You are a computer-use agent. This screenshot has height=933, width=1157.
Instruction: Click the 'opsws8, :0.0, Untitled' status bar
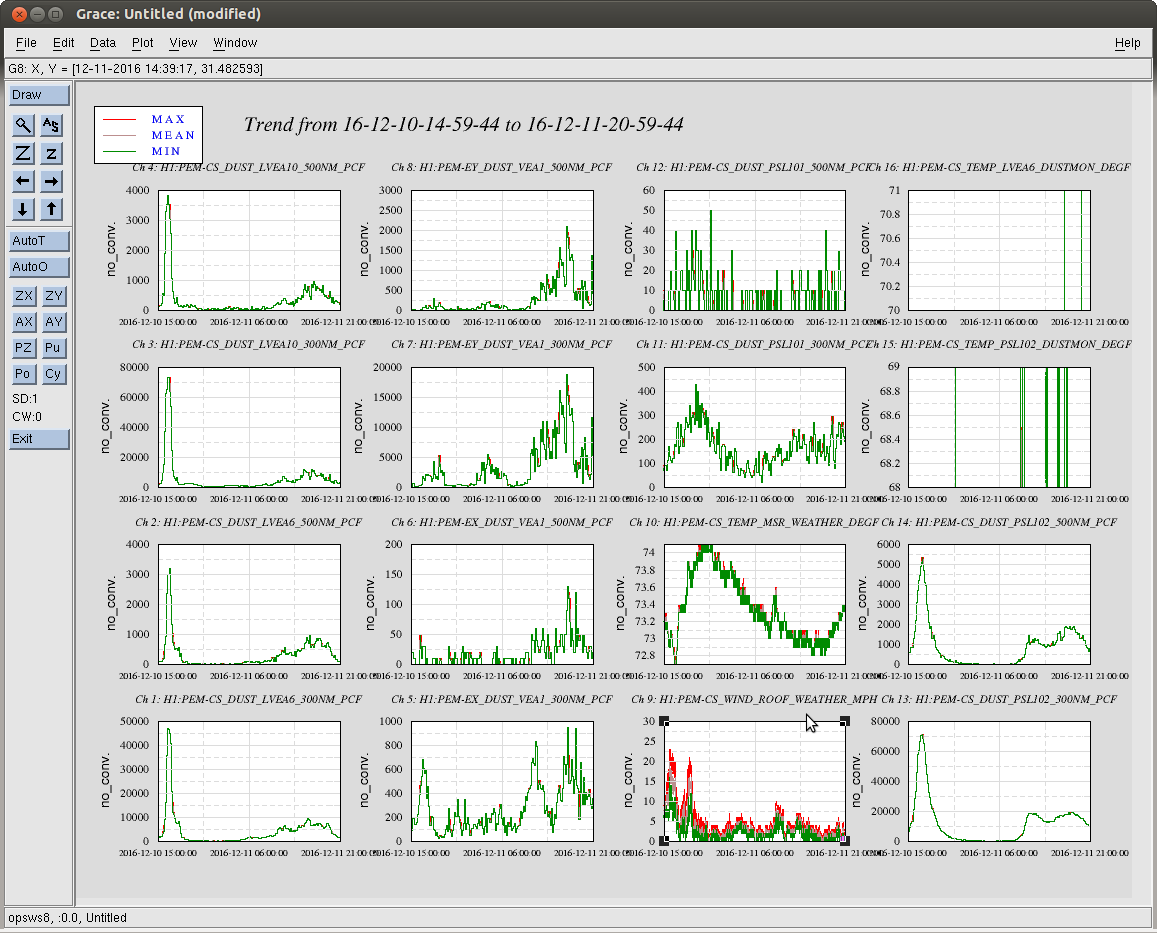[578, 917]
